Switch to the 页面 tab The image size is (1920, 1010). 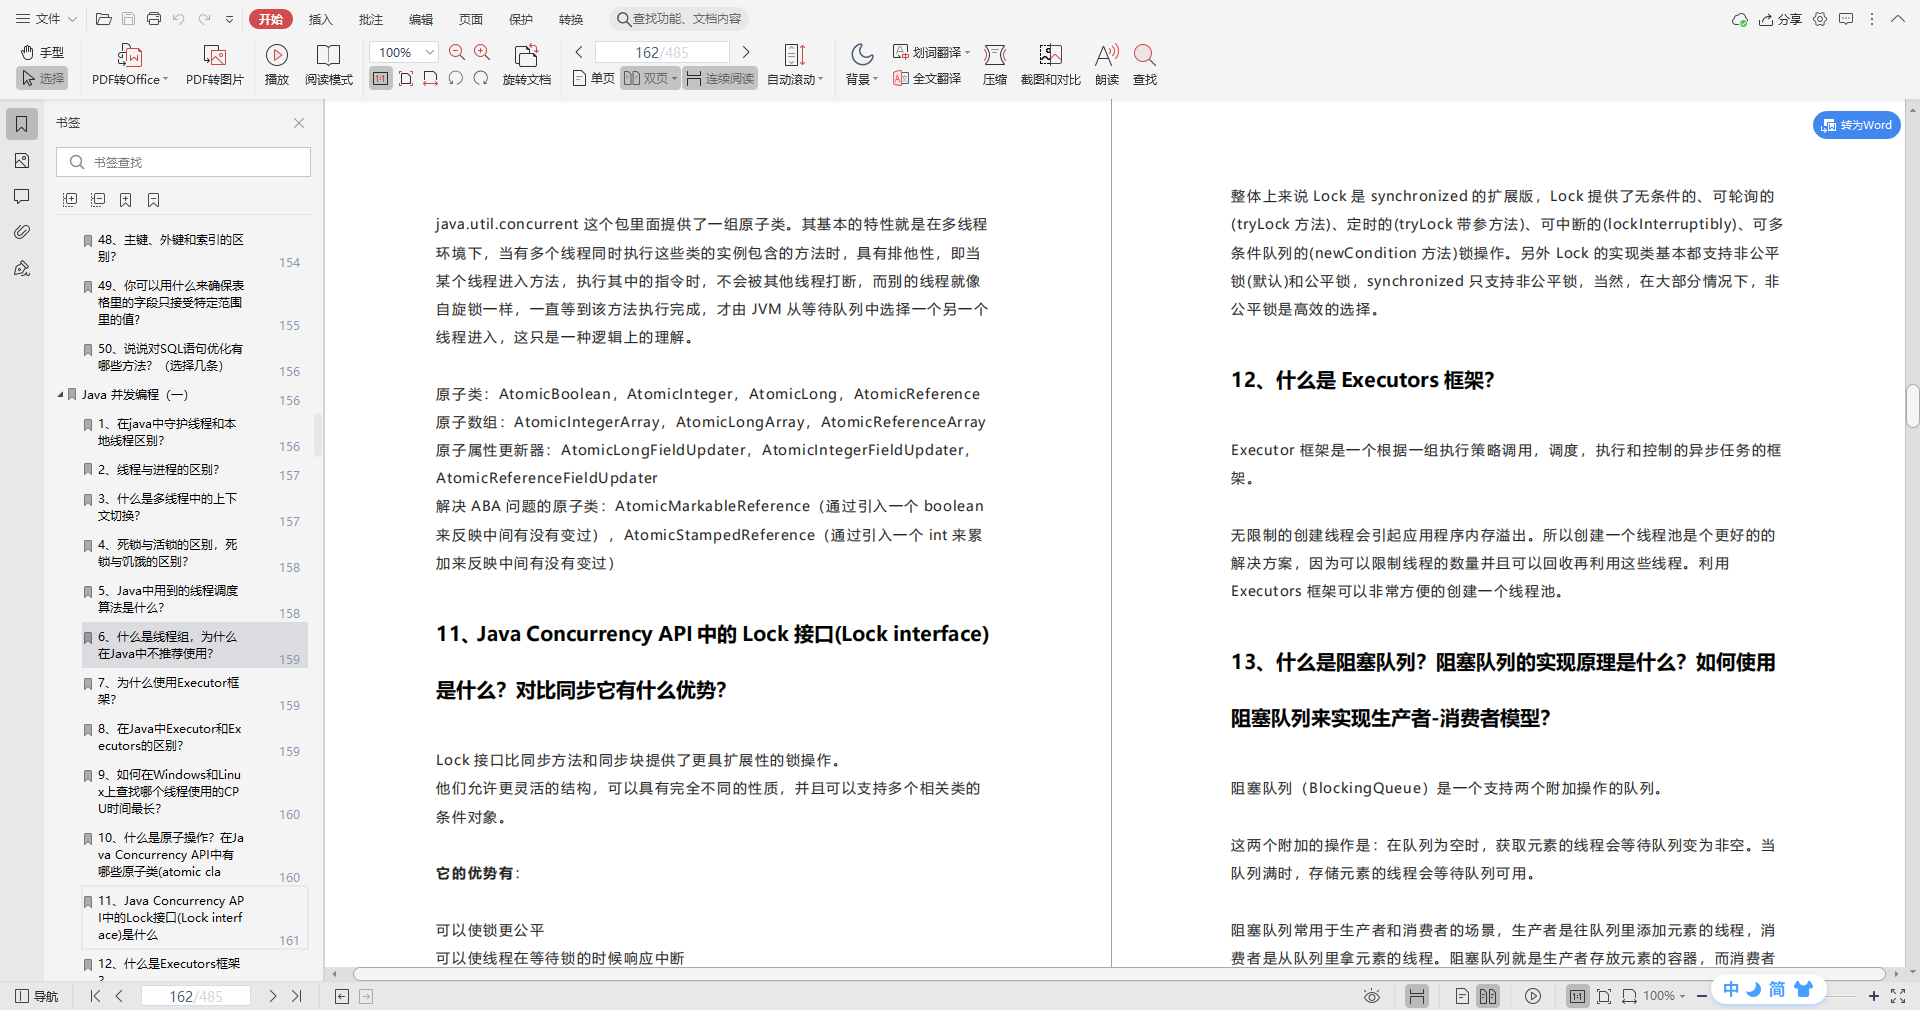click(471, 19)
